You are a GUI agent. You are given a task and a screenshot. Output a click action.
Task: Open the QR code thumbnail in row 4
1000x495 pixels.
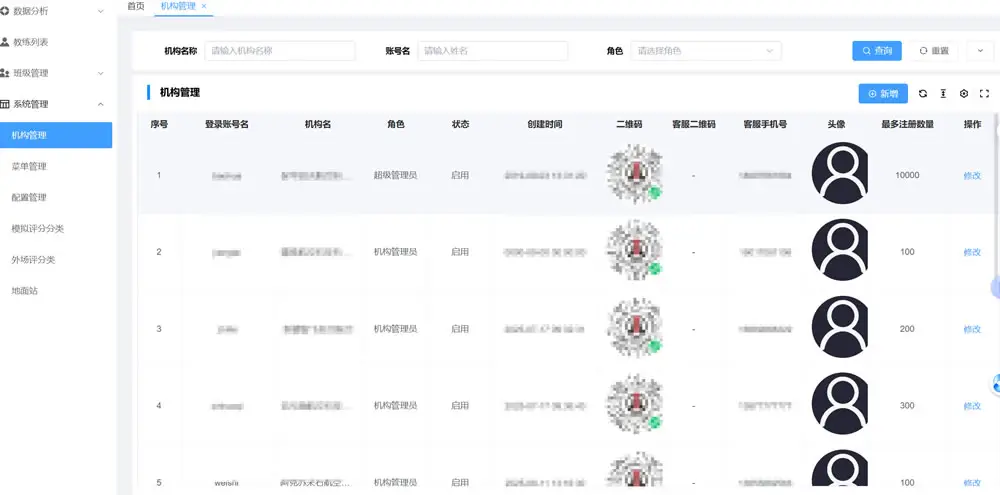pyautogui.click(x=634, y=404)
